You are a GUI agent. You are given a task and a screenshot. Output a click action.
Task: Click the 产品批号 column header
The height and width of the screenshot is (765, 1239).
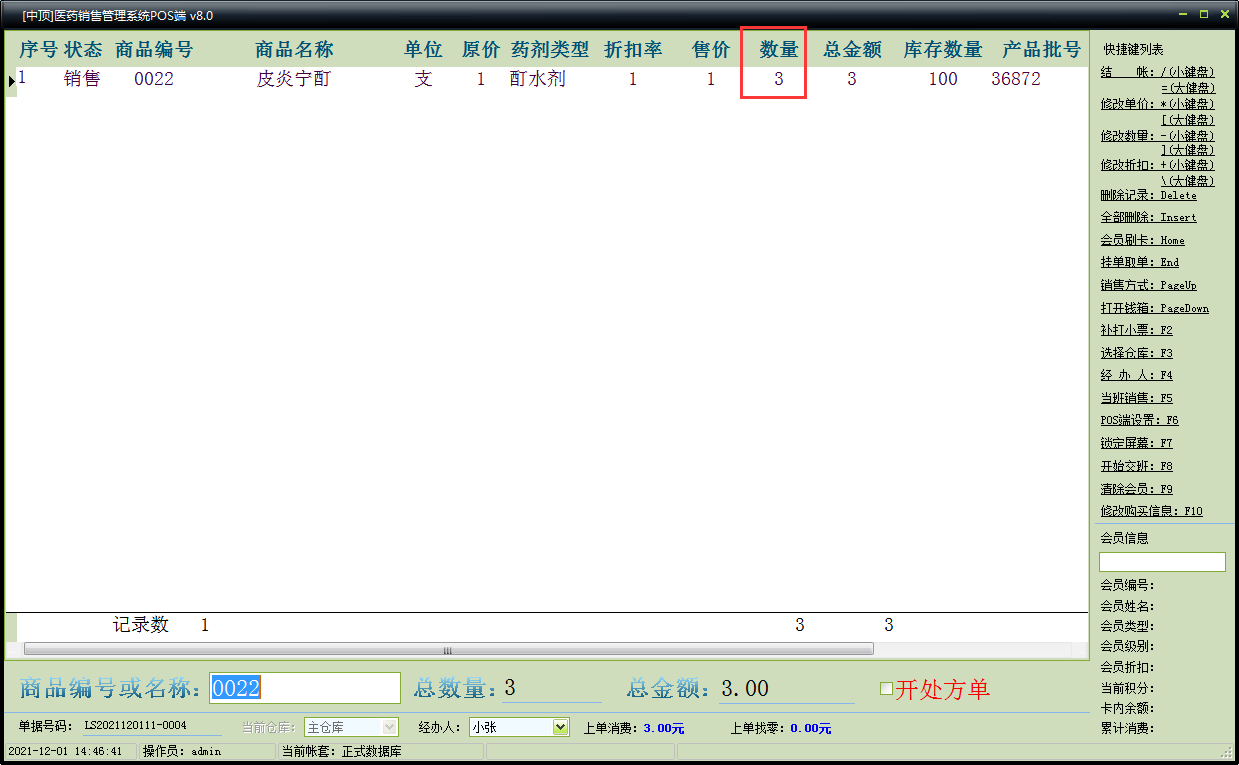1042,50
